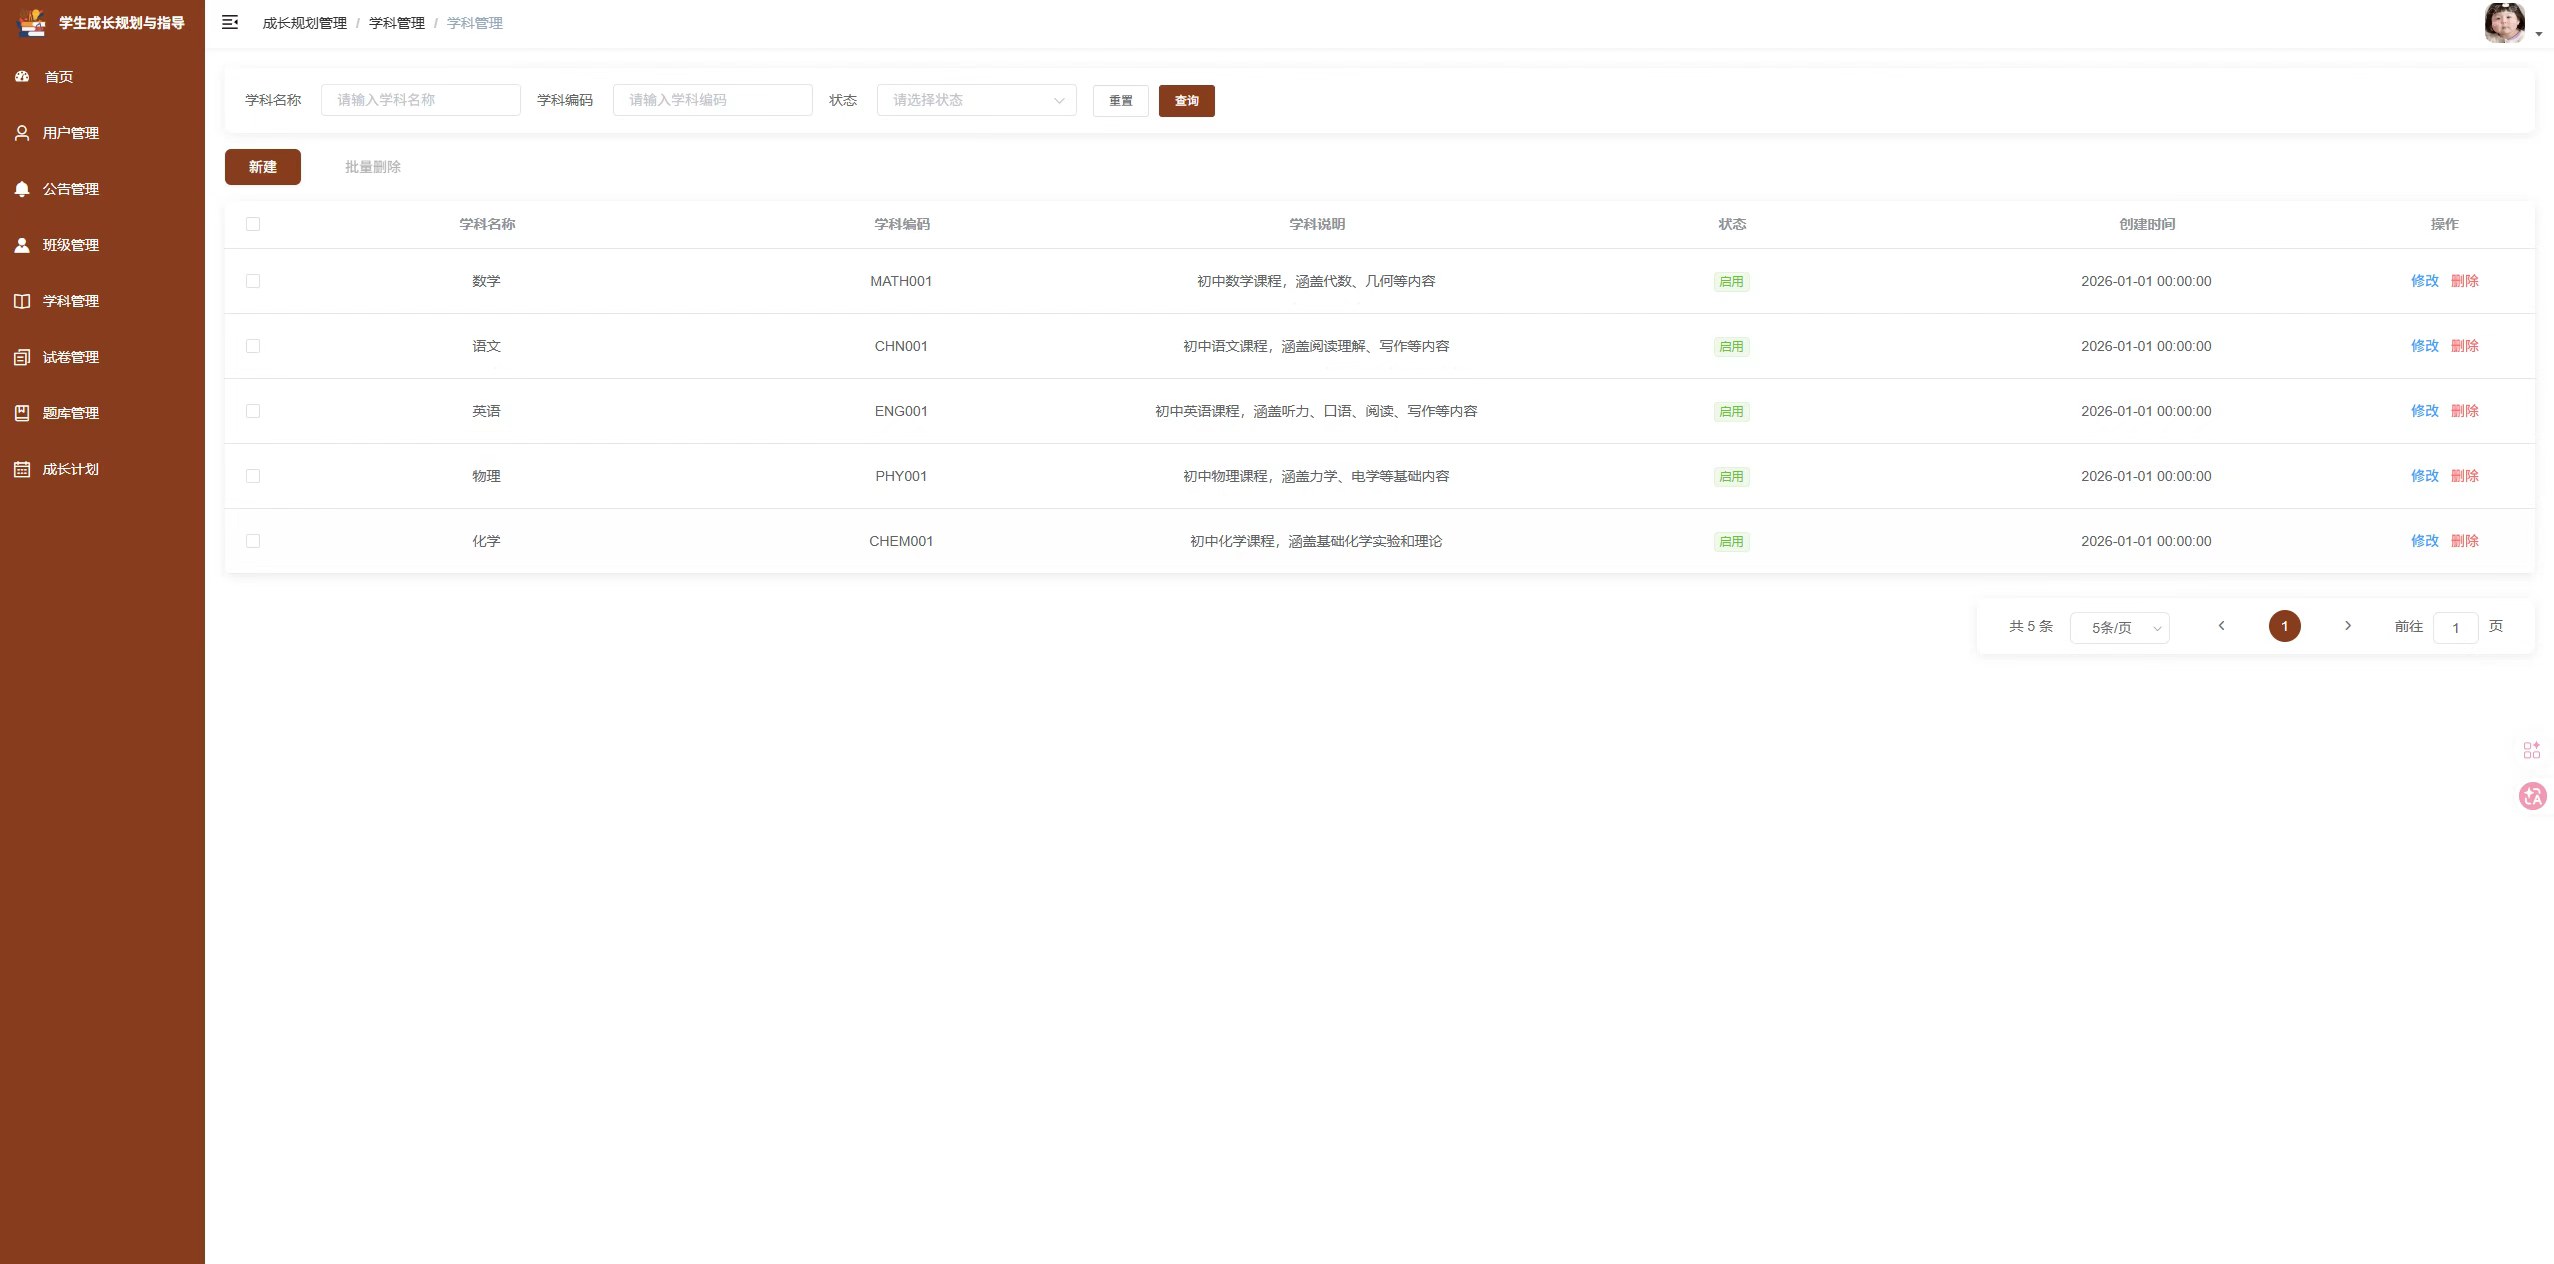Open the user avatar menu
Viewport: 2554px width, 1264px height.
[2504, 23]
